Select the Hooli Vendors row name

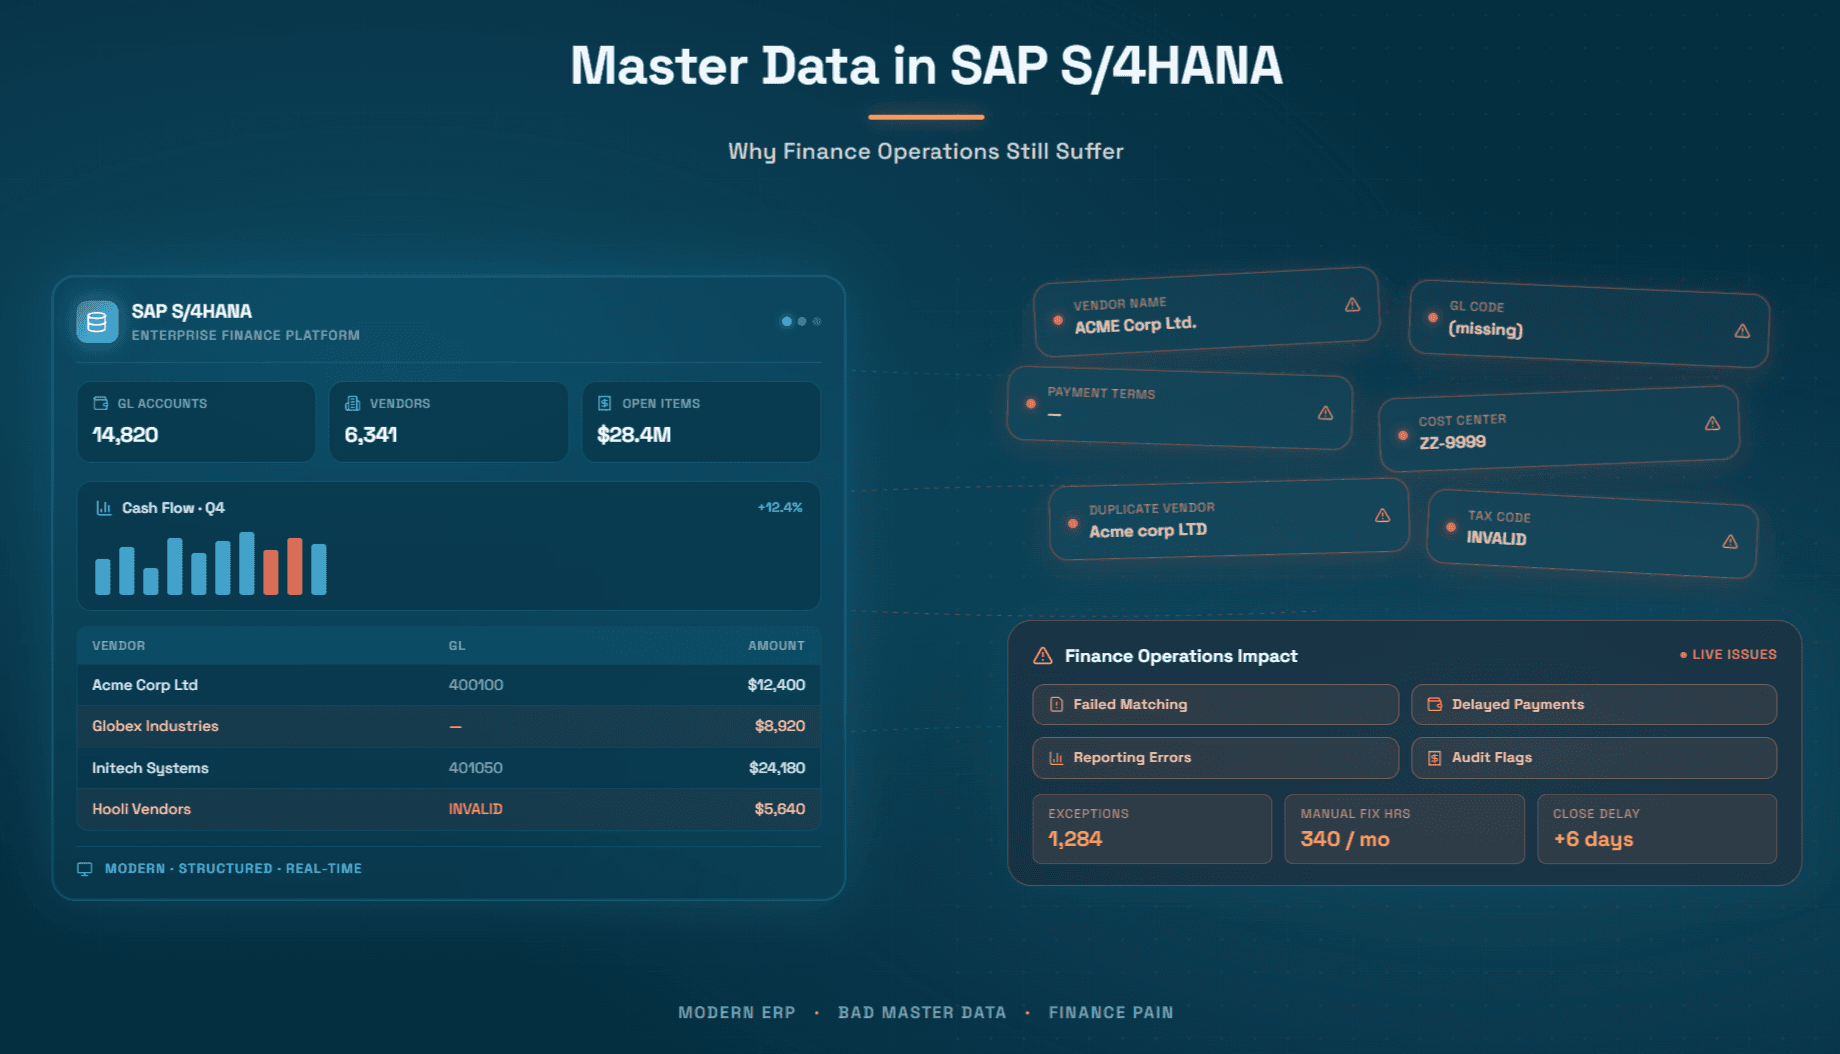141,809
